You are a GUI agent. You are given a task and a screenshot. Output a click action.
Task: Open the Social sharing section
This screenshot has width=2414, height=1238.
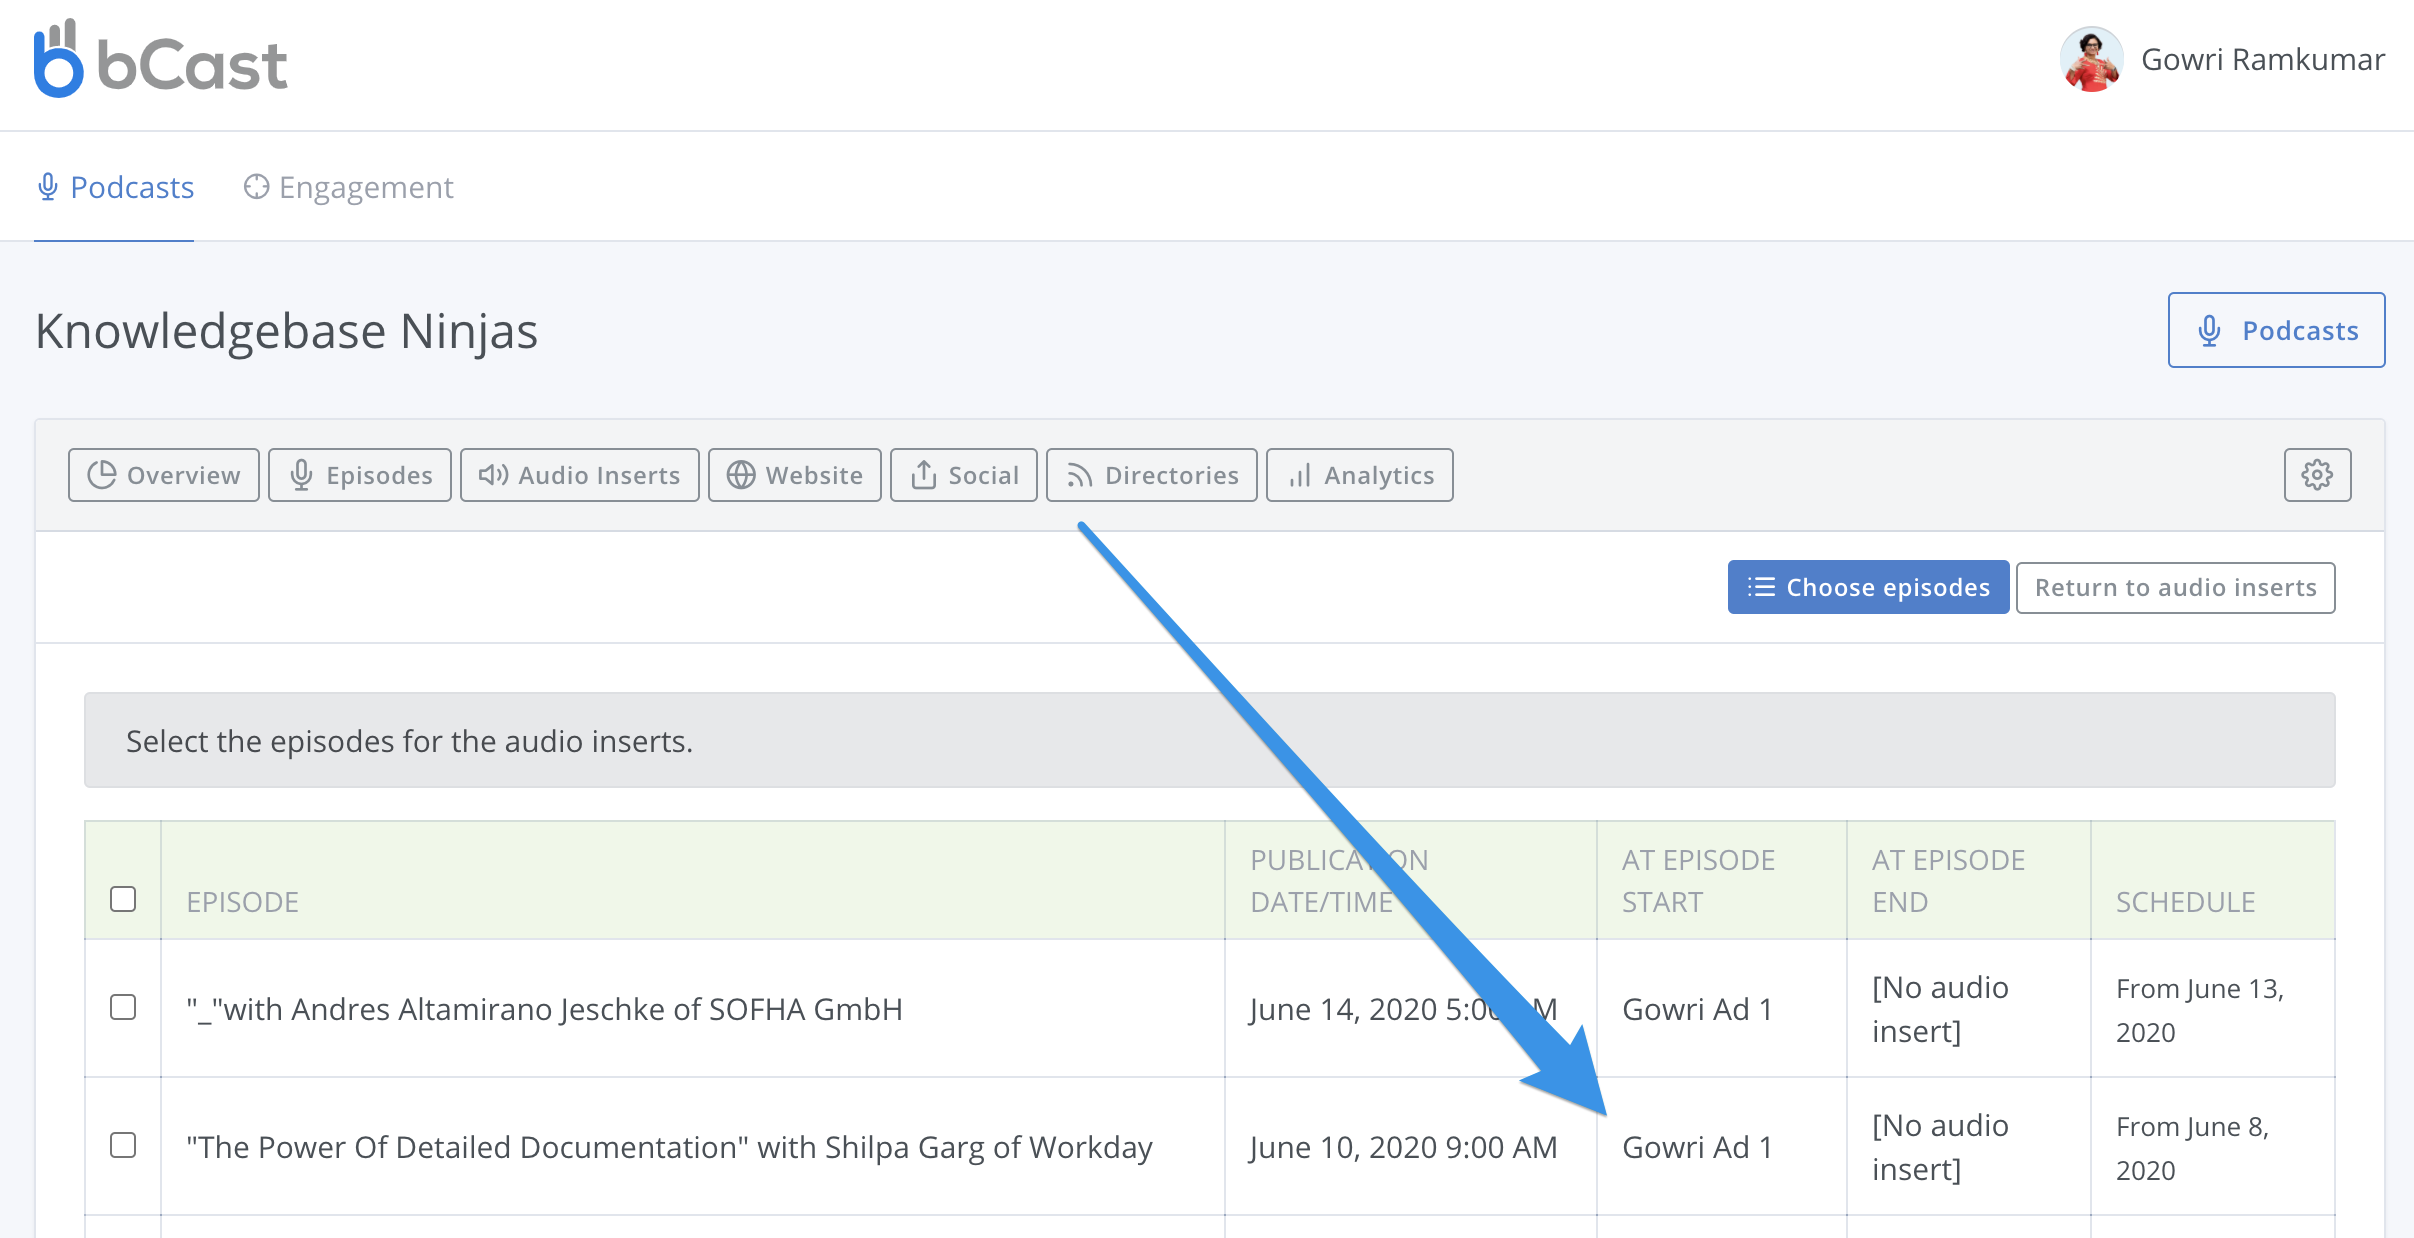coord(964,475)
